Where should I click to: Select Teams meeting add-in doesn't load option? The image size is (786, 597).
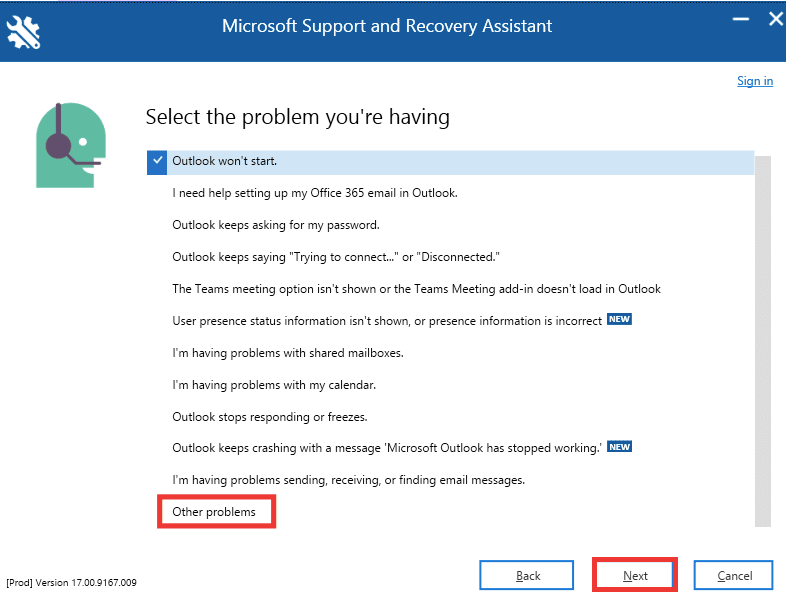(416, 289)
